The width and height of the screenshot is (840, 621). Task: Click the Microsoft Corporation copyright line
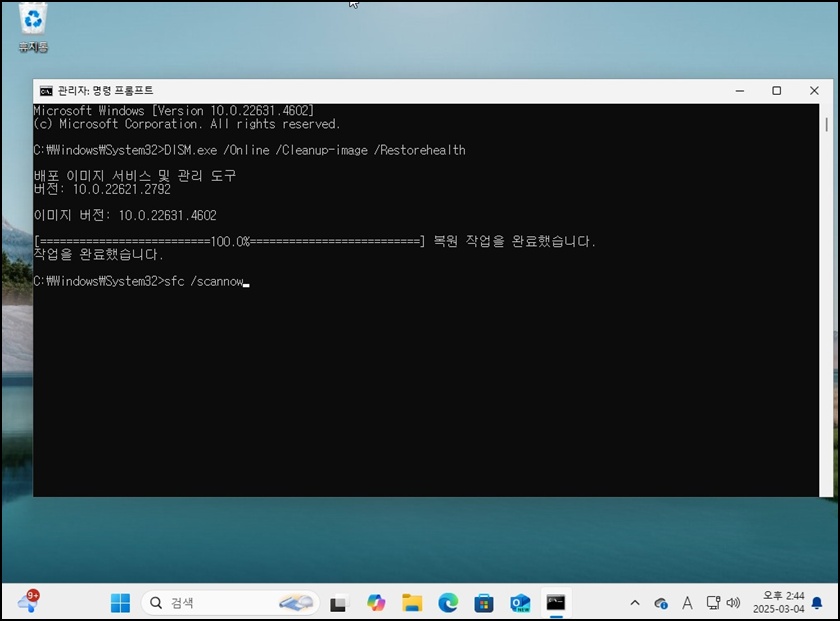[186, 124]
